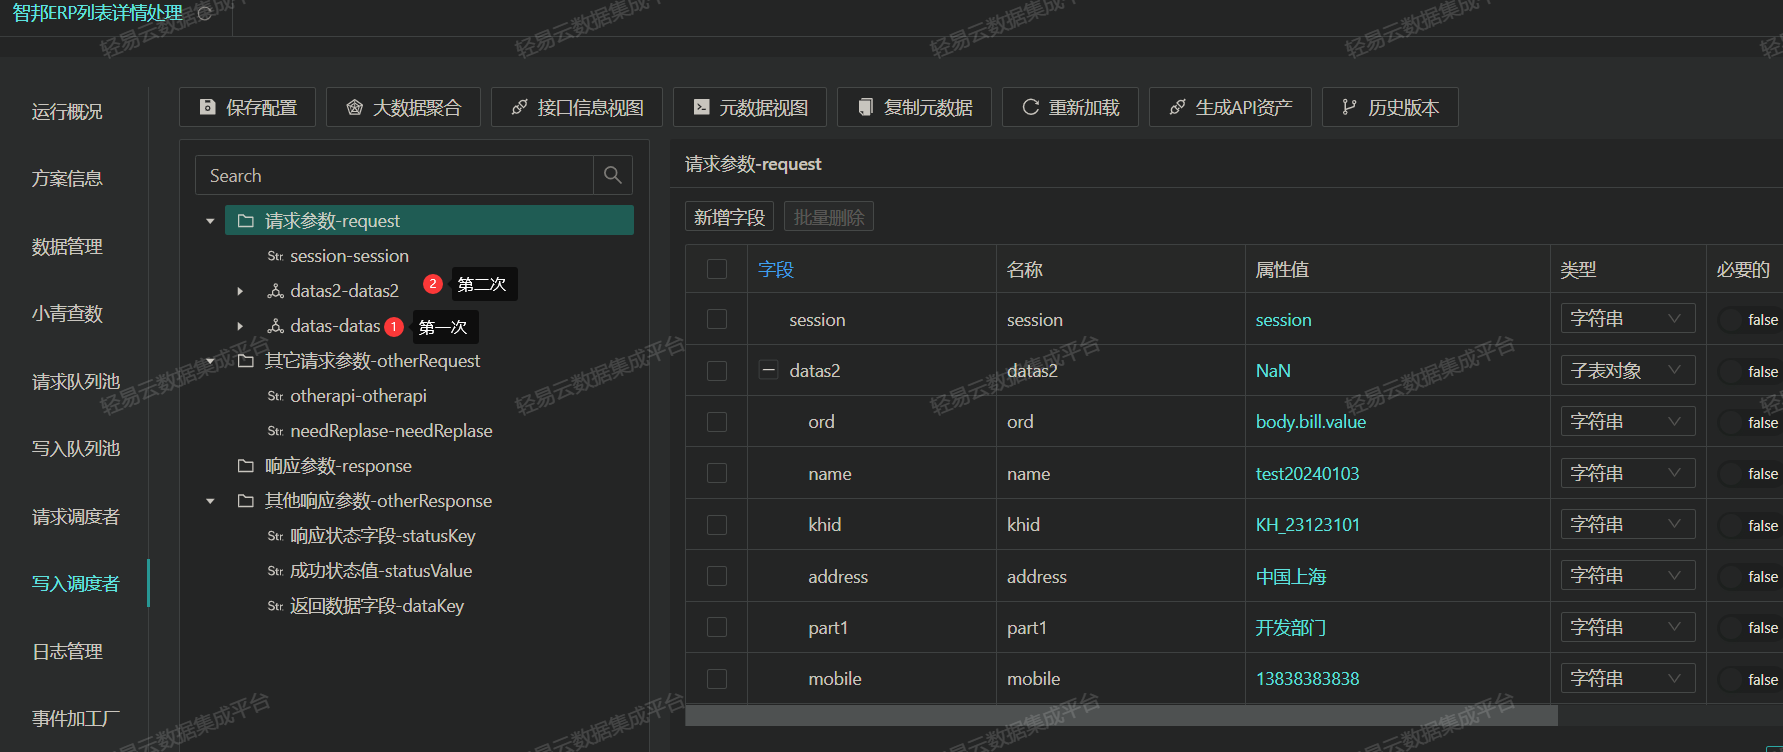
Task: Click the Str icon of session-session
Action: coord(276,257)
